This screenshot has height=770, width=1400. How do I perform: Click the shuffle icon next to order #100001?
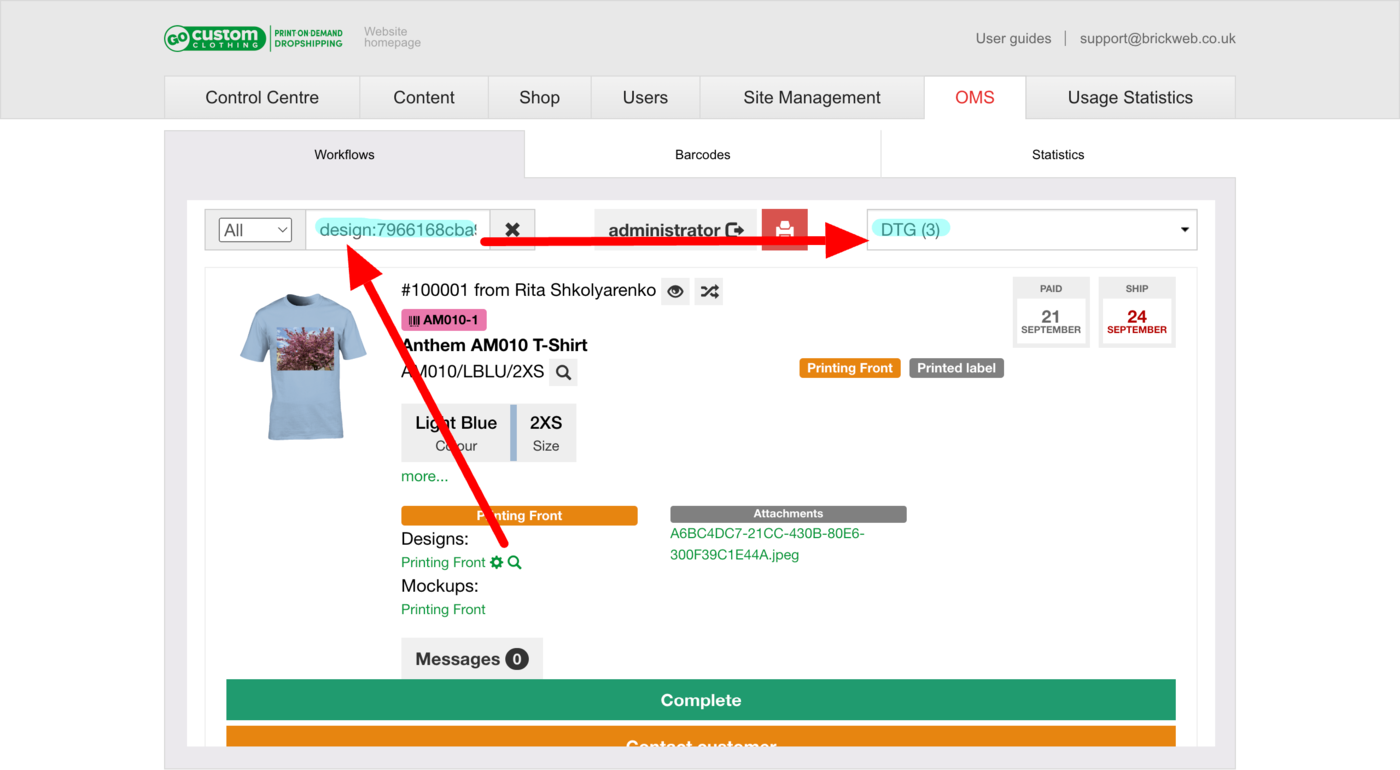709,291
